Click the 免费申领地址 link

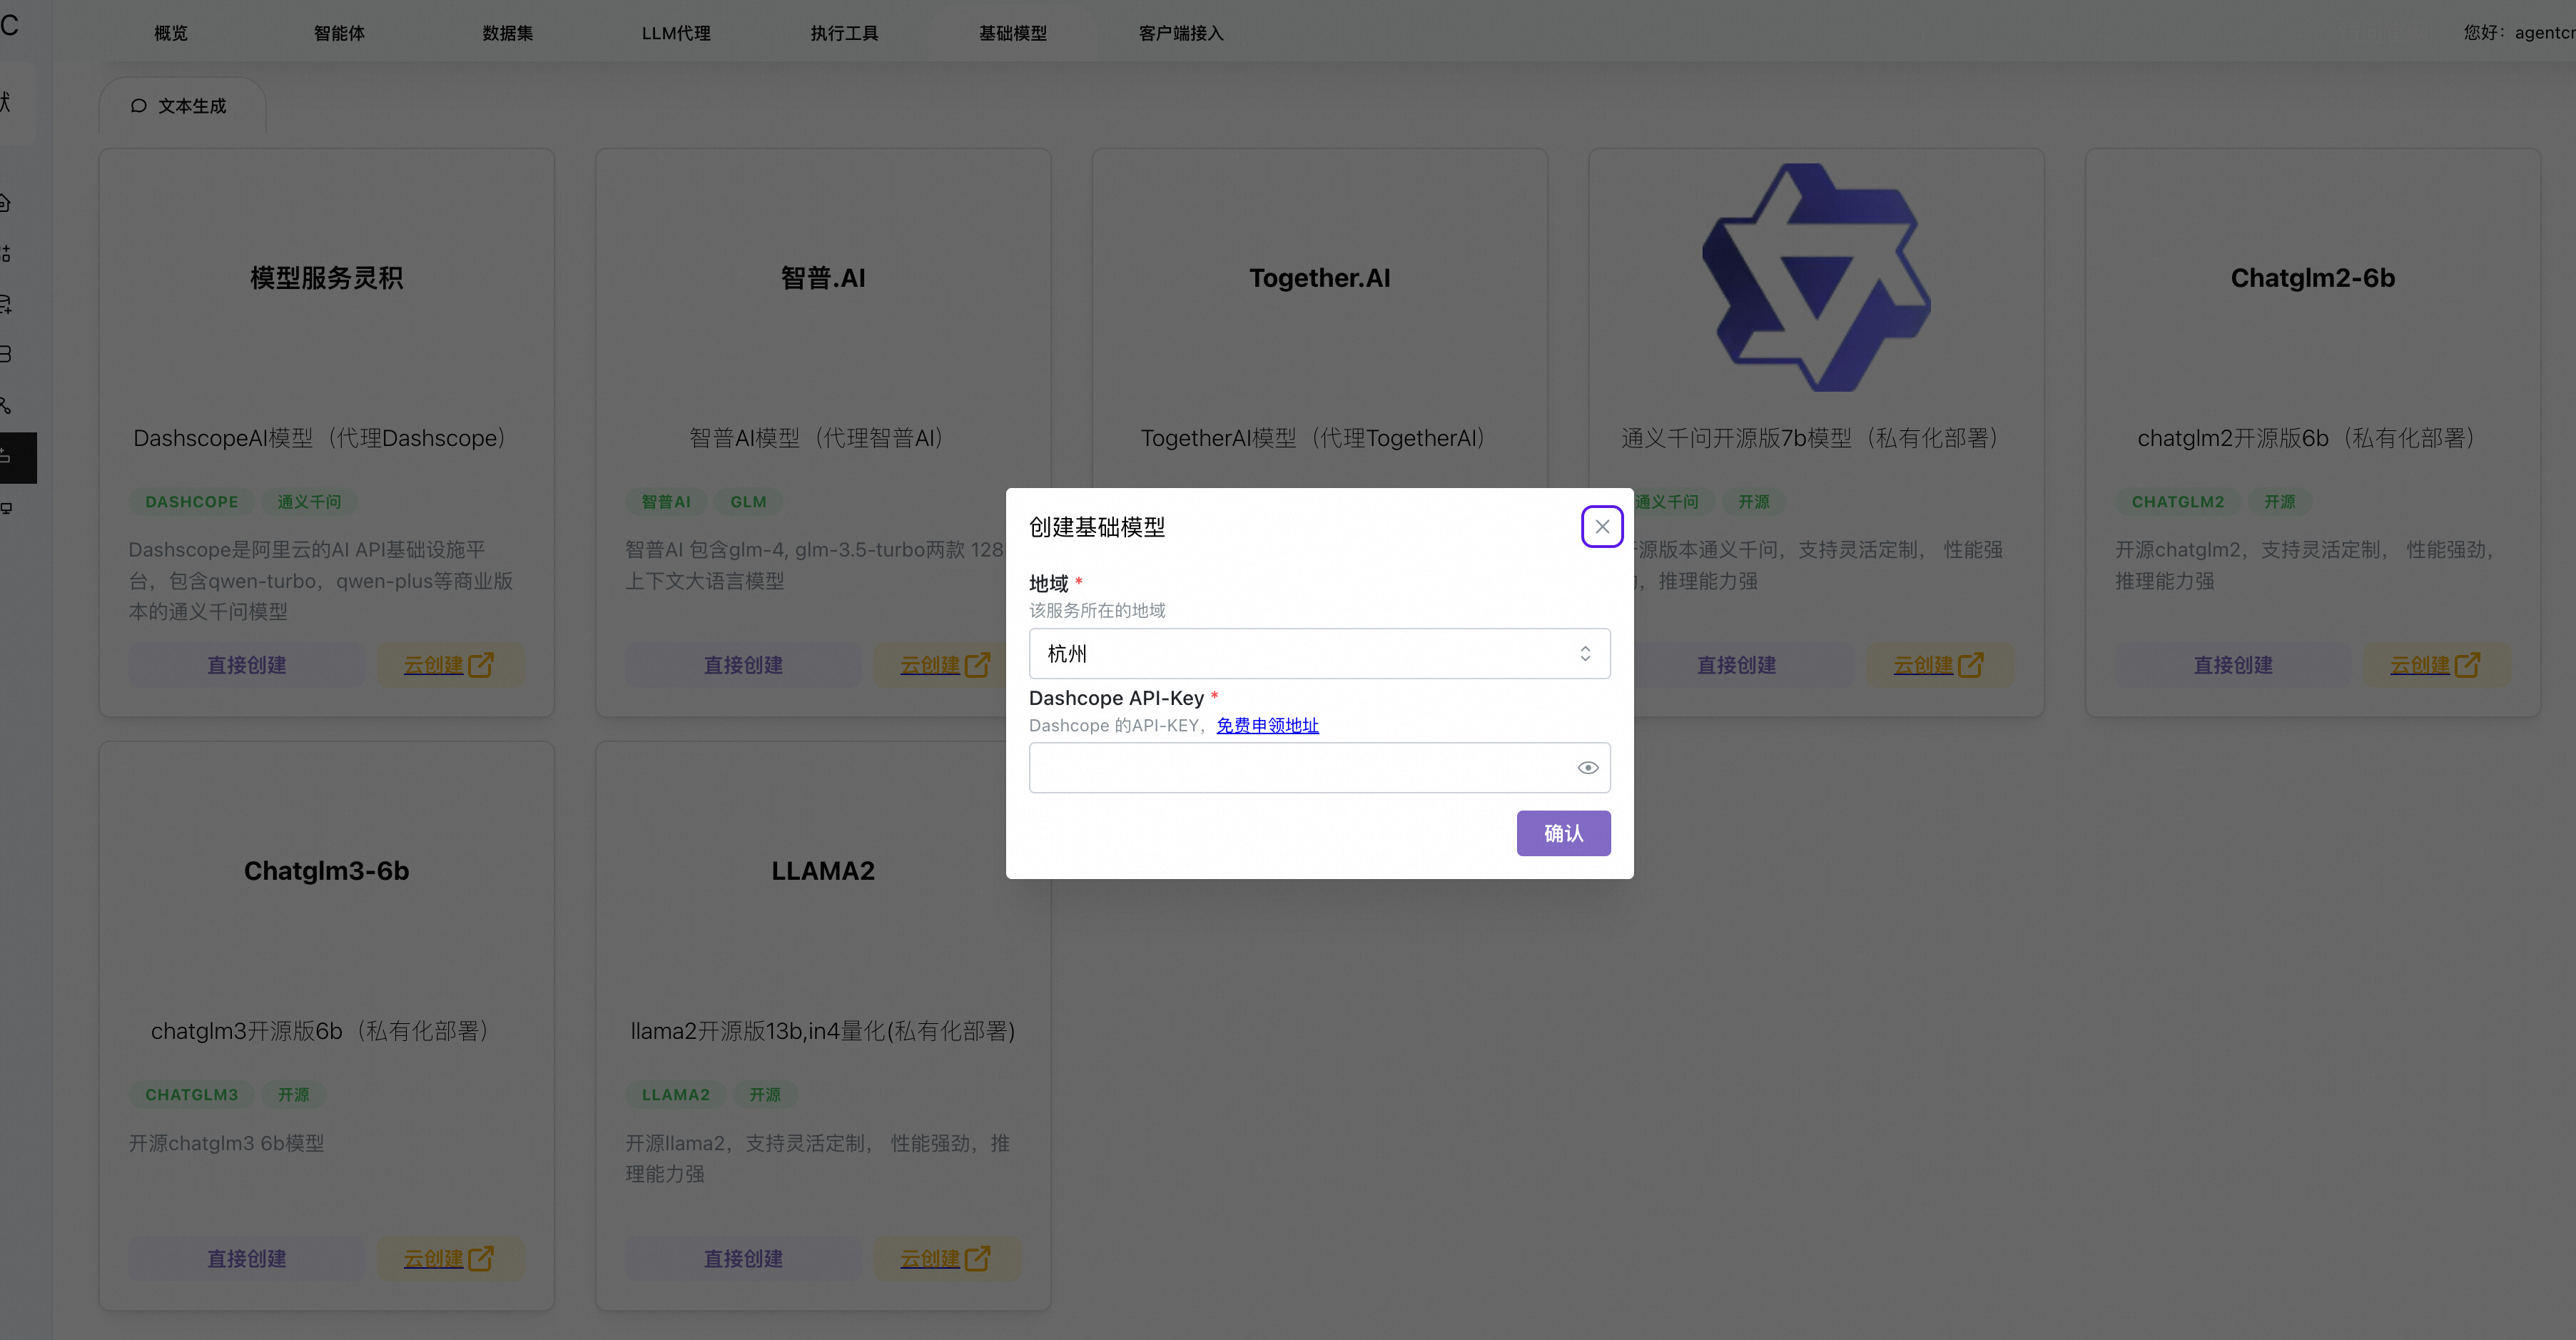[x=1267, y=726]
